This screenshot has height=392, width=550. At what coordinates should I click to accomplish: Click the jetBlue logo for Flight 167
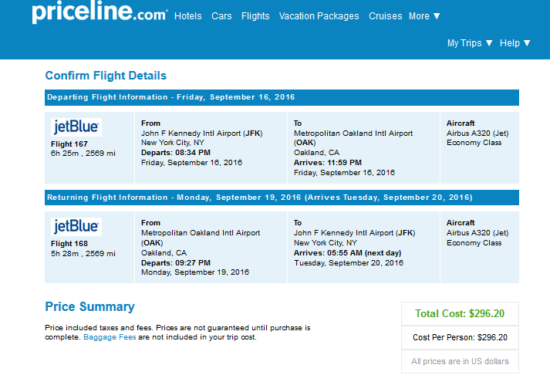76,127
